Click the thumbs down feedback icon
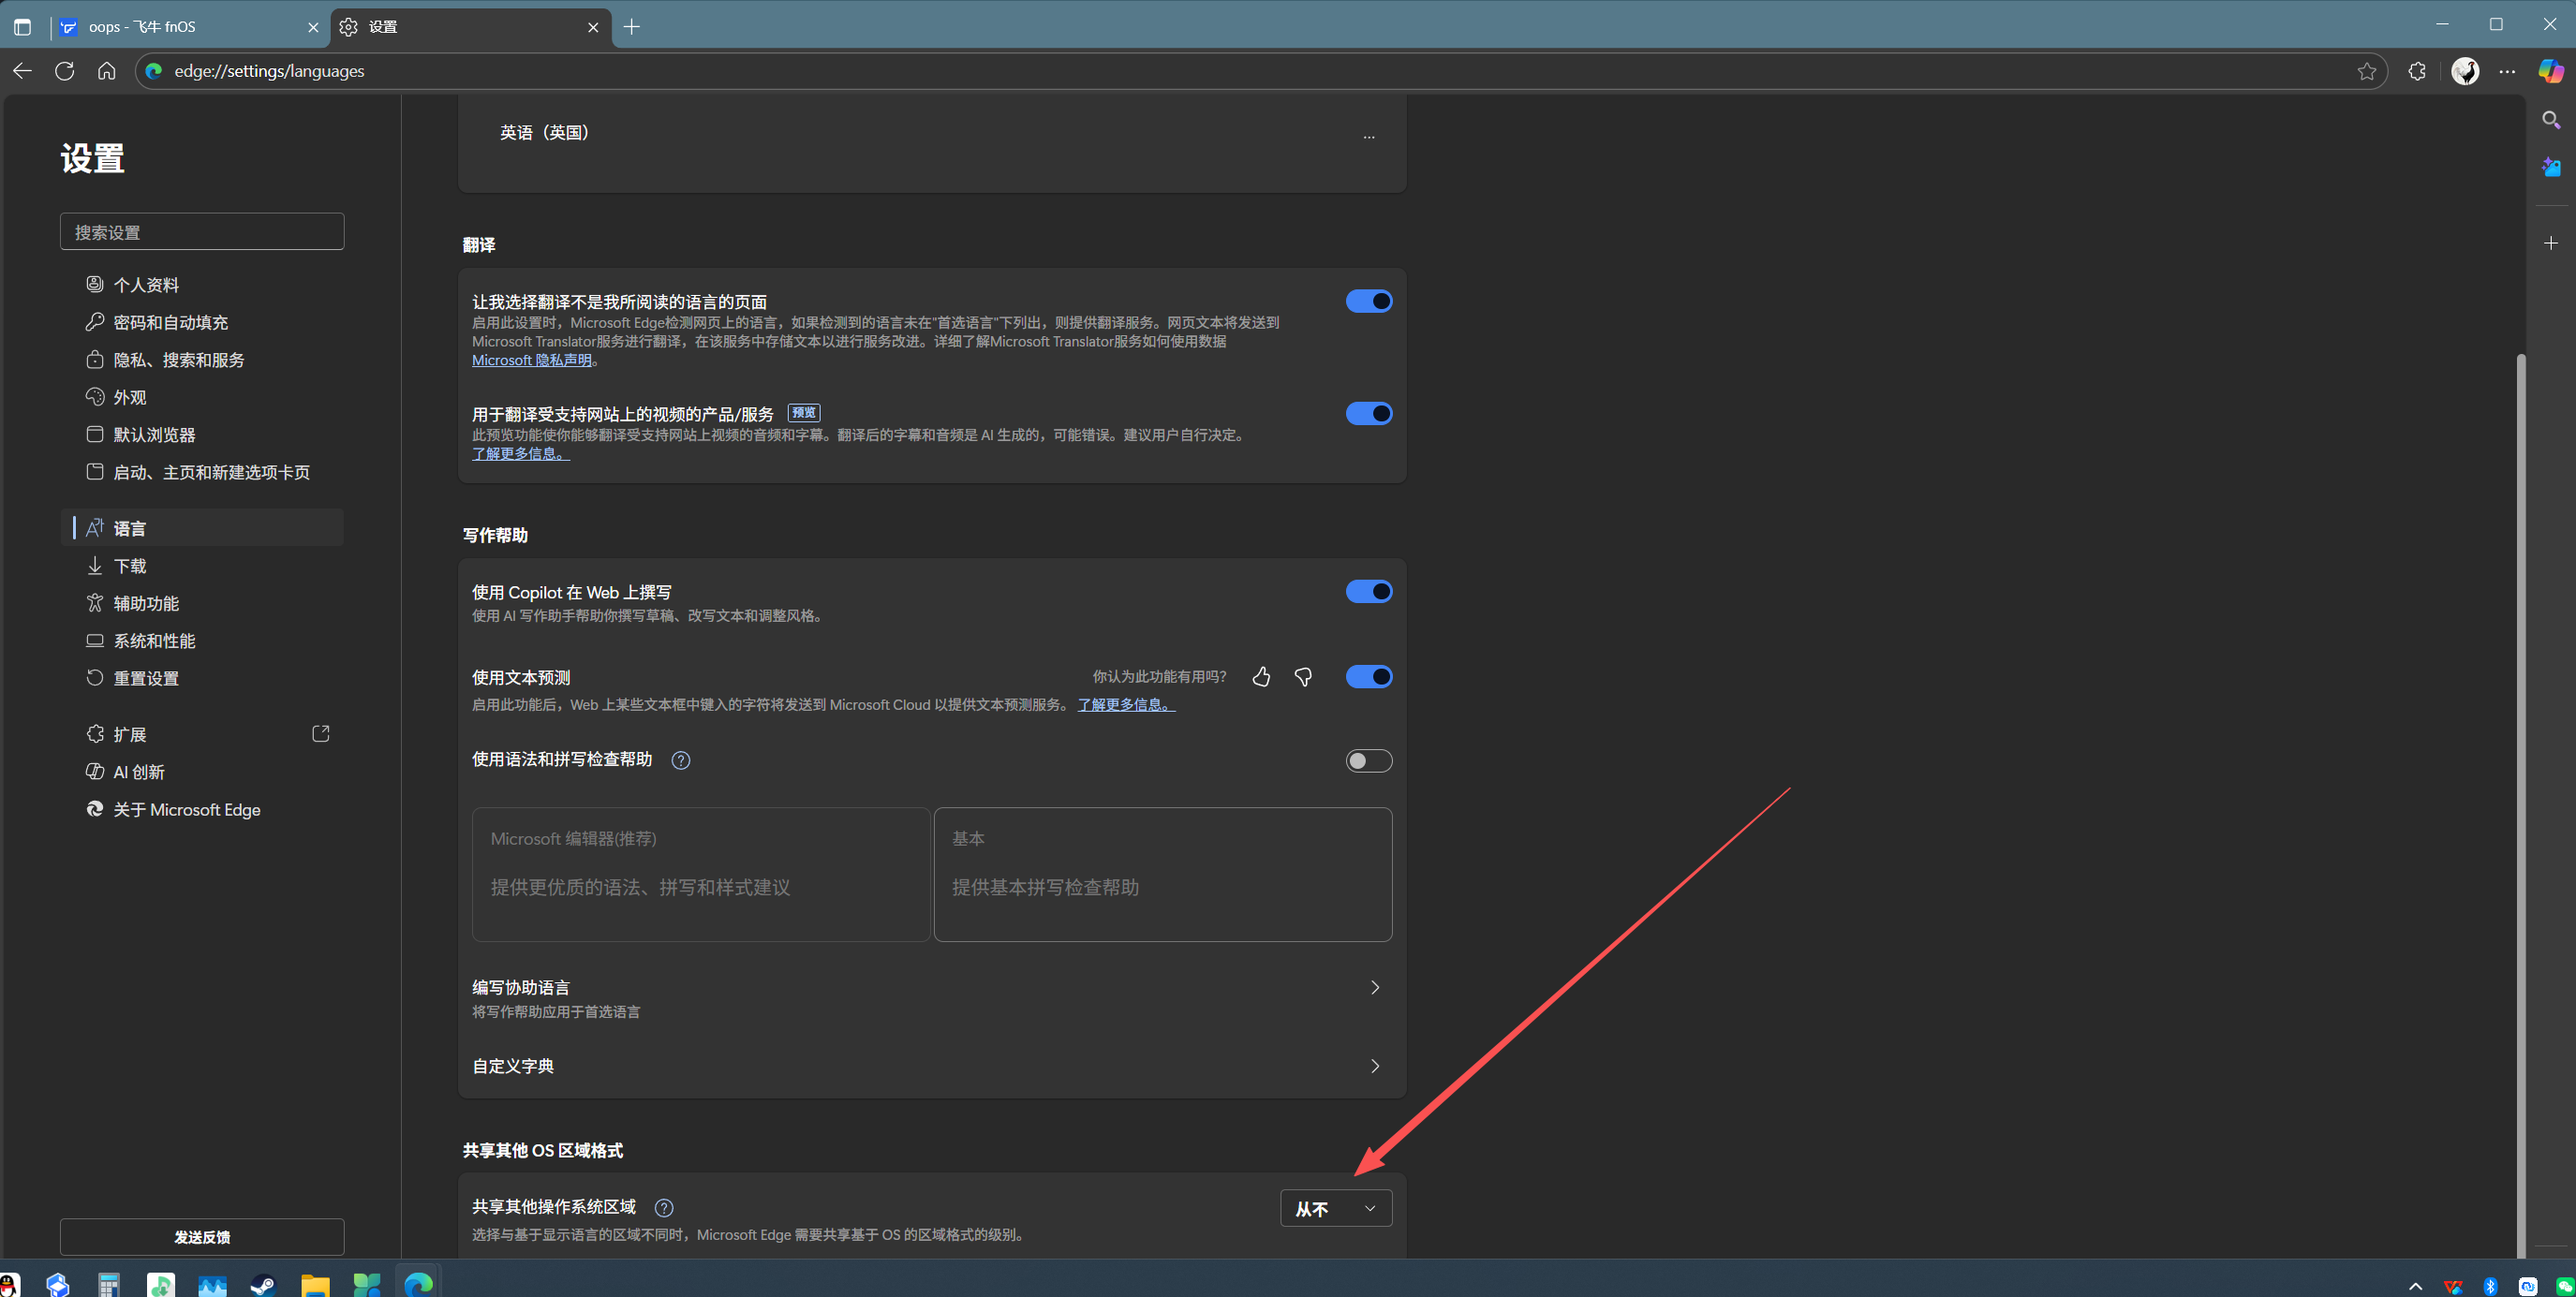The width and height of the screenshot is (2576, 1297). click(x=1303, y=677)
